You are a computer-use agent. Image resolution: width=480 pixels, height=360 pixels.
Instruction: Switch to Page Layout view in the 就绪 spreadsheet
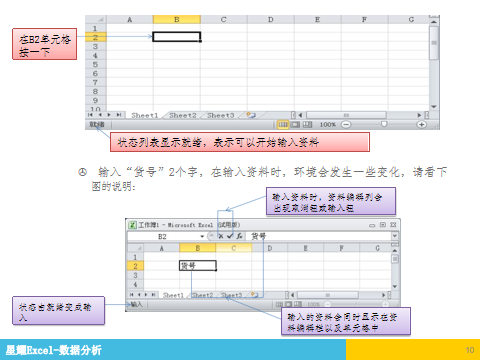[x=295, y=125]
